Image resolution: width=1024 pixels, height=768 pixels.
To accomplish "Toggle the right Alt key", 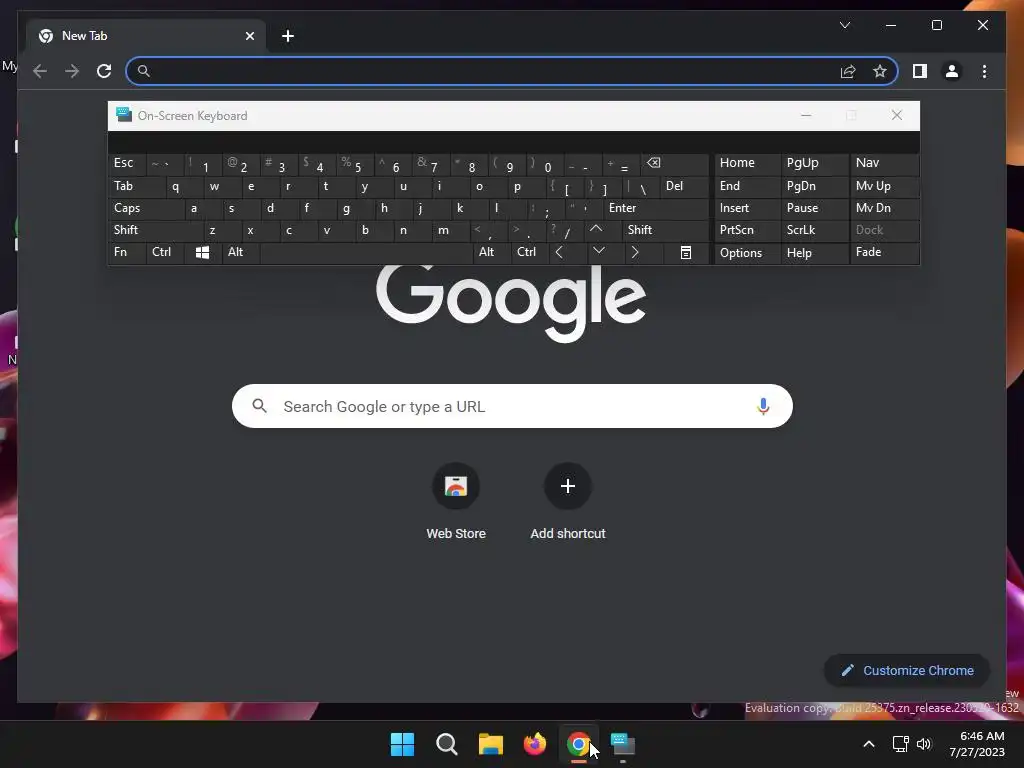I will coord(491,252).
